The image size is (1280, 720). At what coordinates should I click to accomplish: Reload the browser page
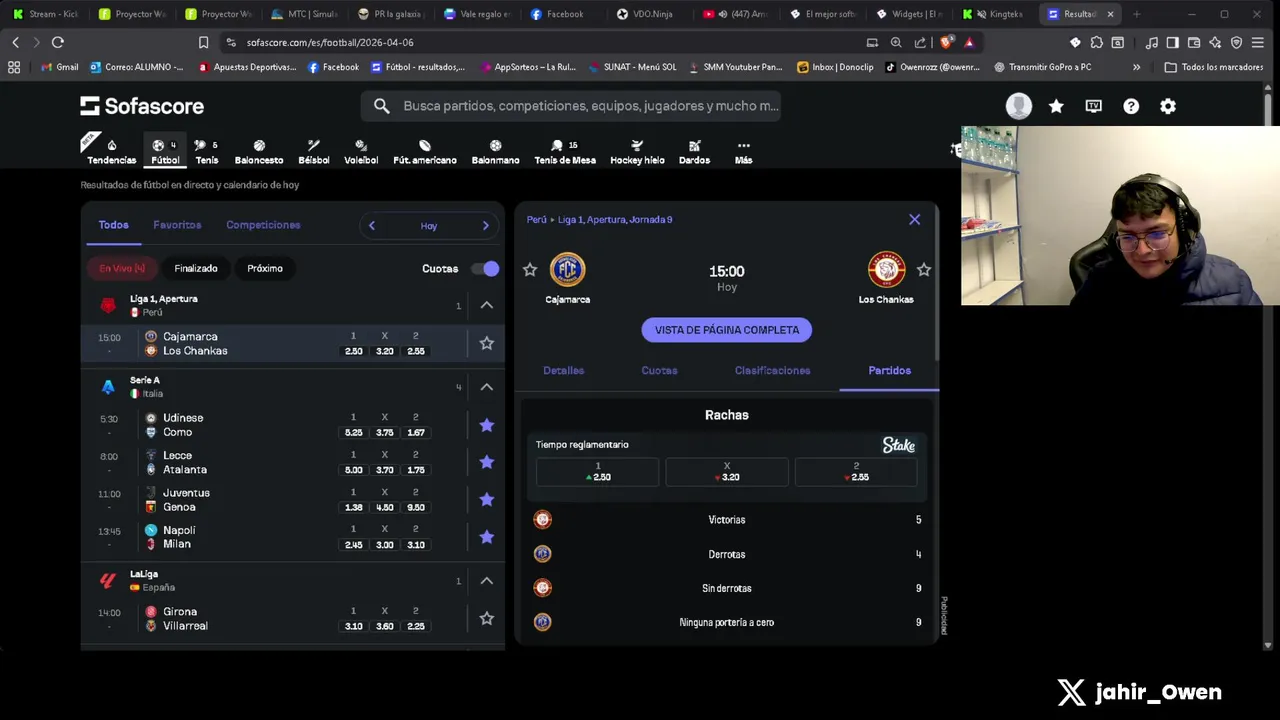point(58,42)
